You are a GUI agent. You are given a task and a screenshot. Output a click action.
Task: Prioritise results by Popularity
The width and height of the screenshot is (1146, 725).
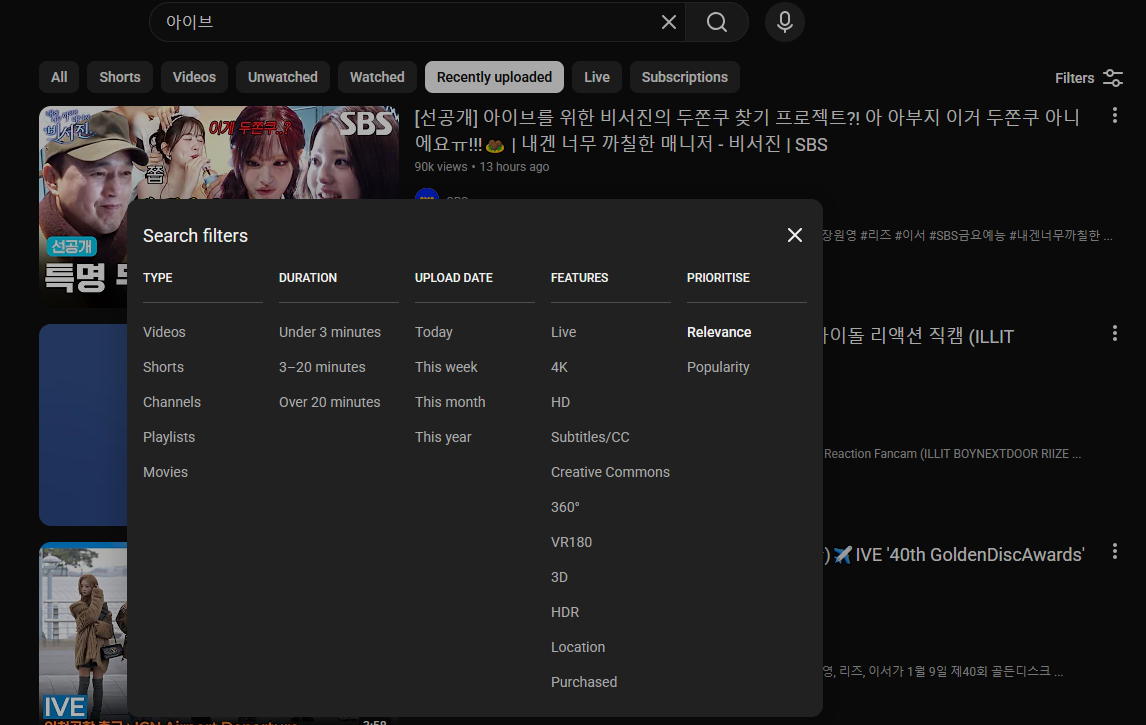[x=718, y=367]
